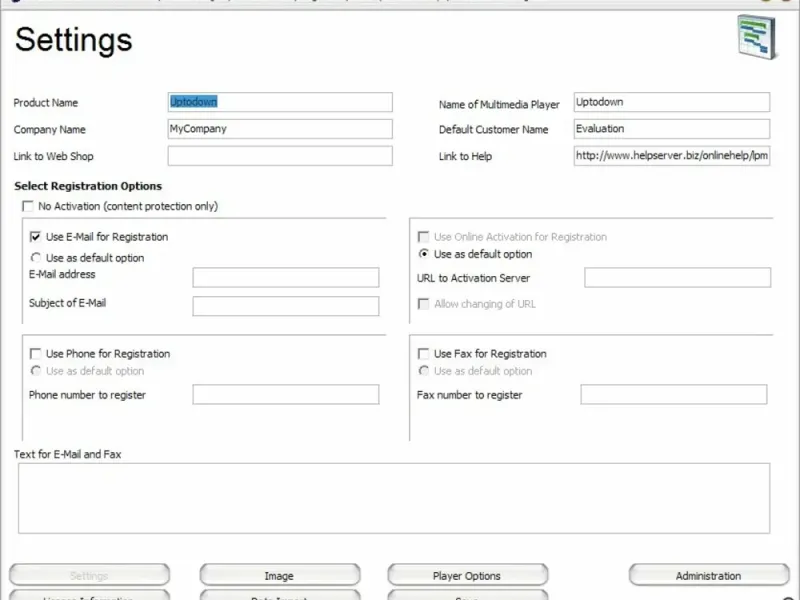Image resolution: width=800 pixels, height=600 pixels.
Task: Click the Link to Help URL field
Action: pos(672,156)
